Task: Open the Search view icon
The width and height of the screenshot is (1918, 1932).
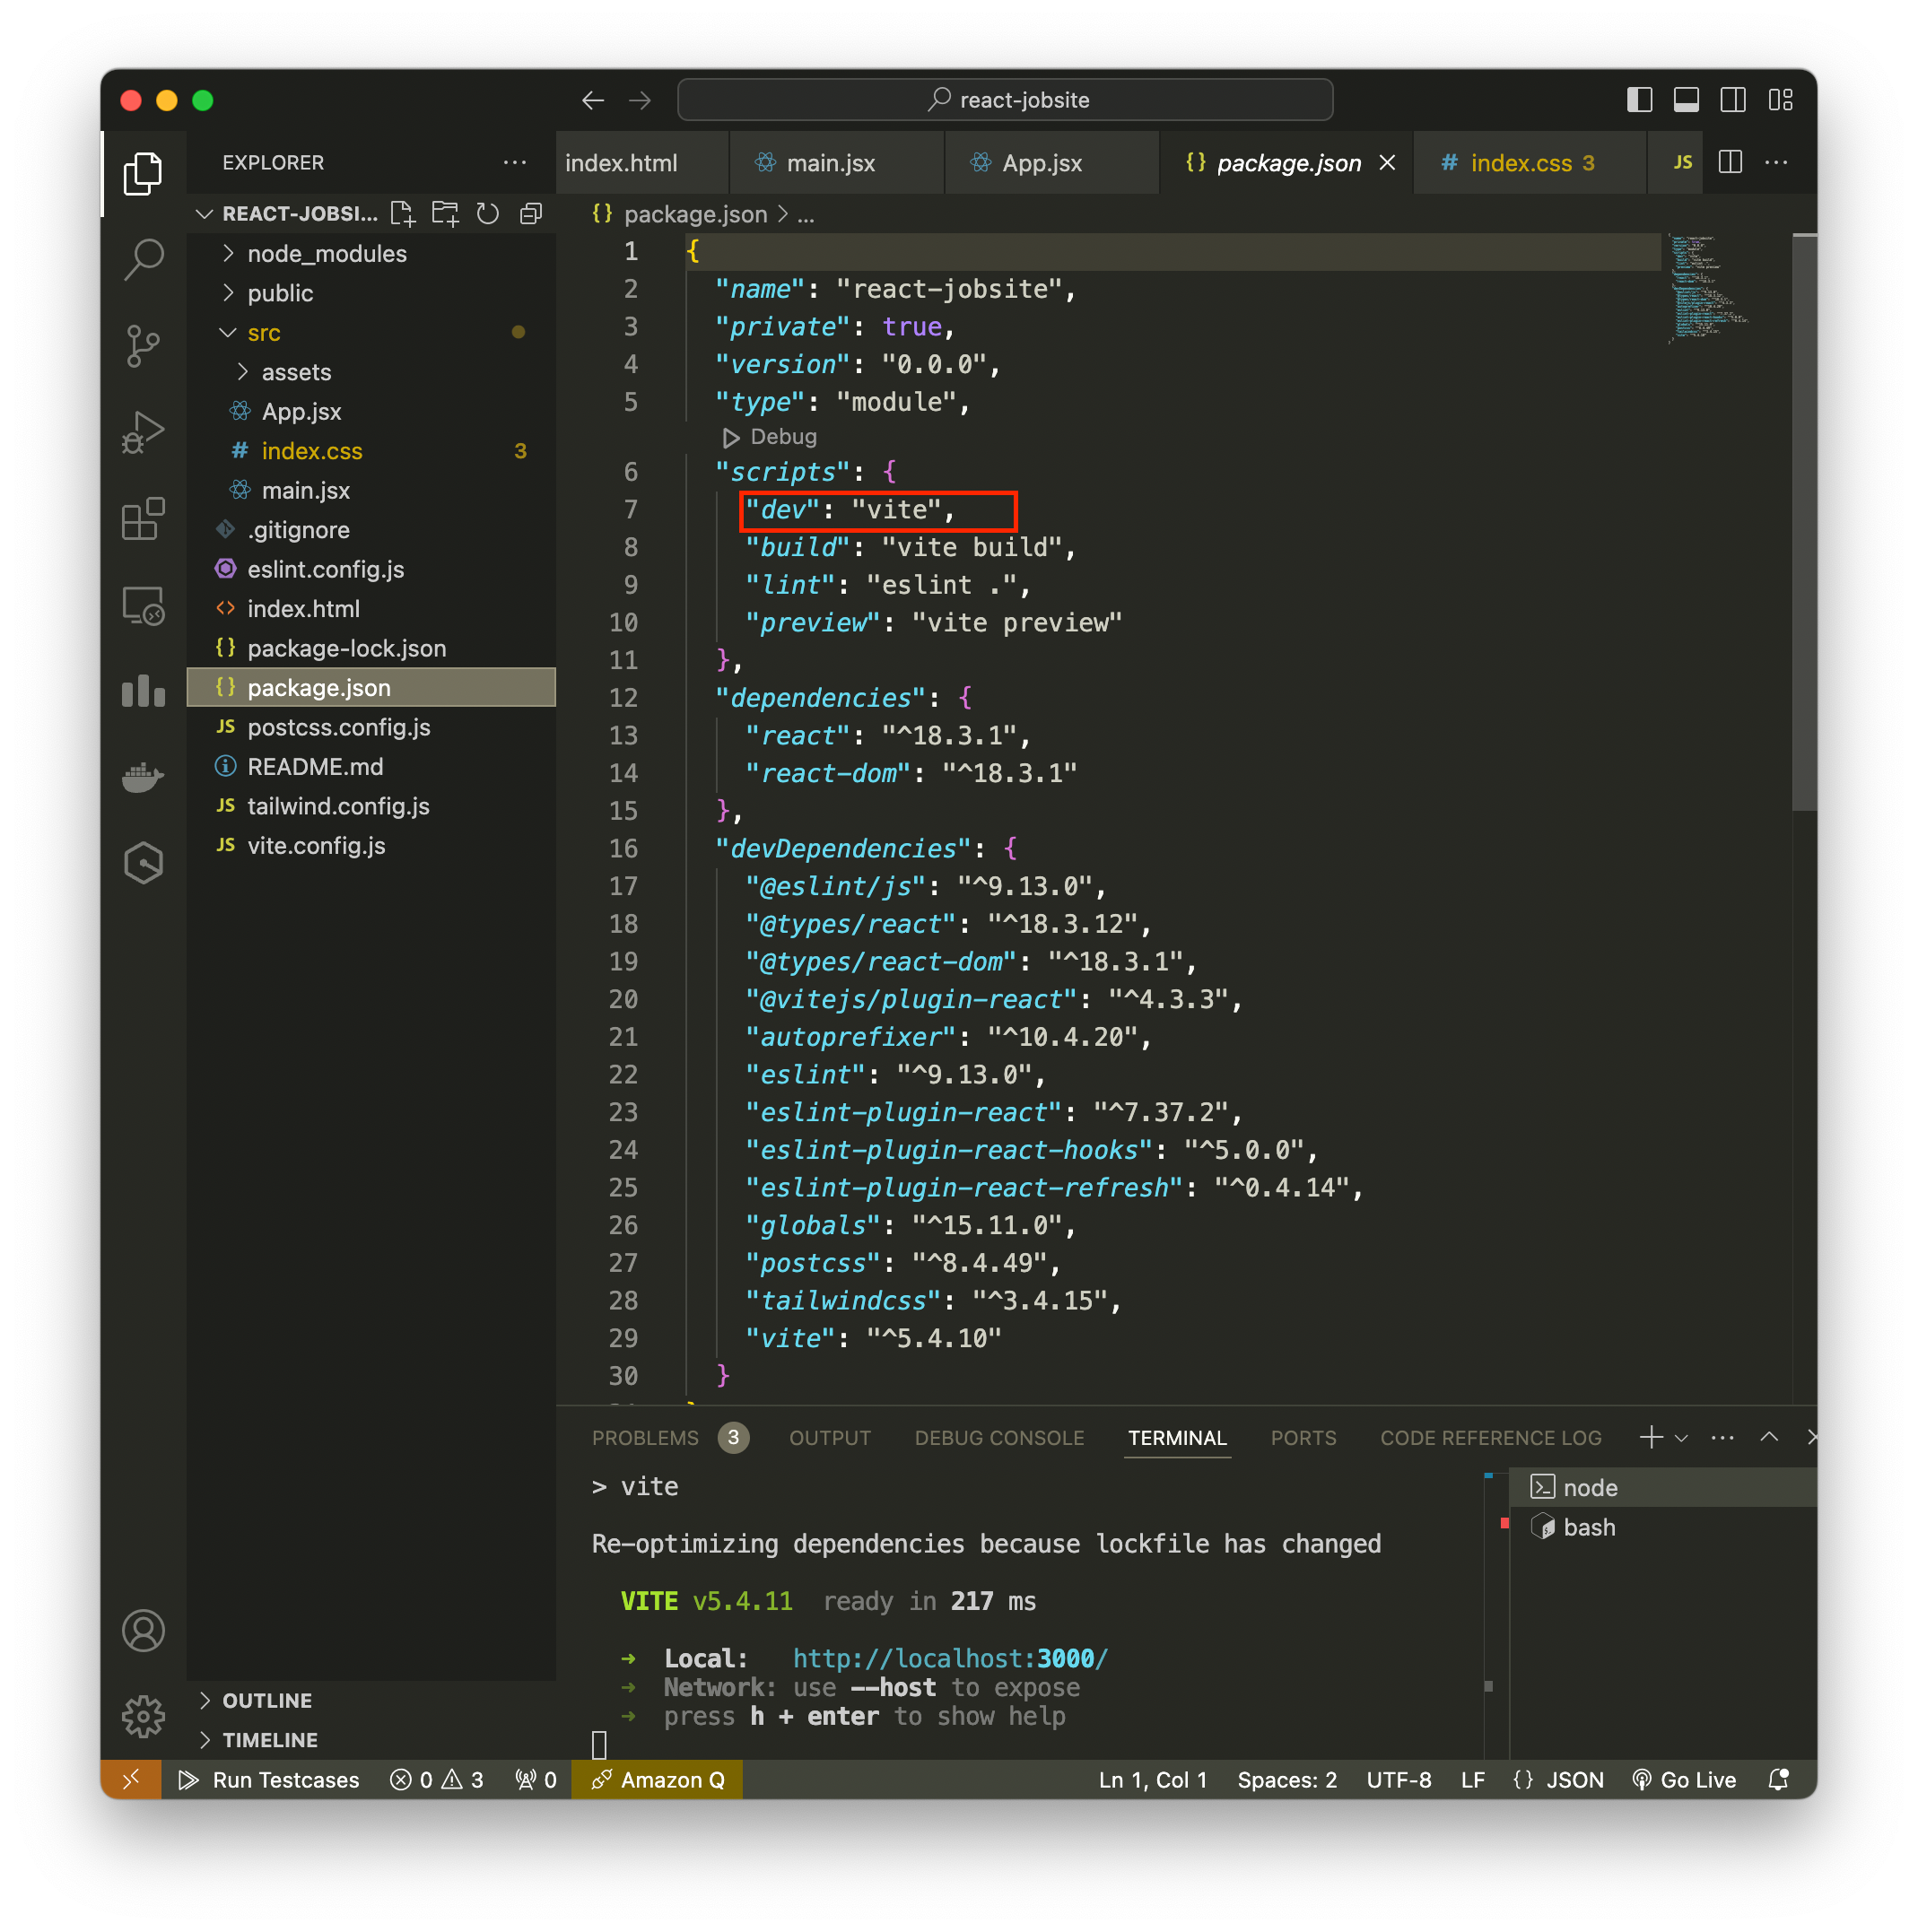Action: 143,260
